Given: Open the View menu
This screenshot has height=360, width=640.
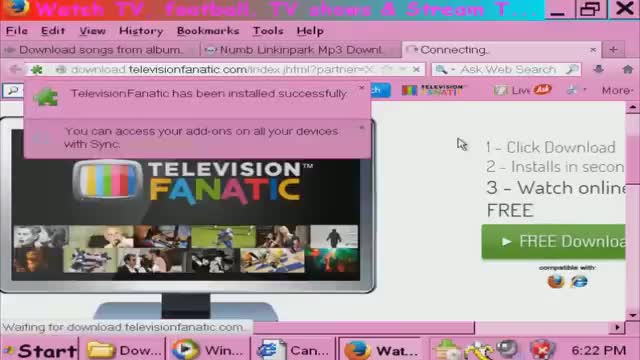Looking at the screenshot, I should point(92,31).
